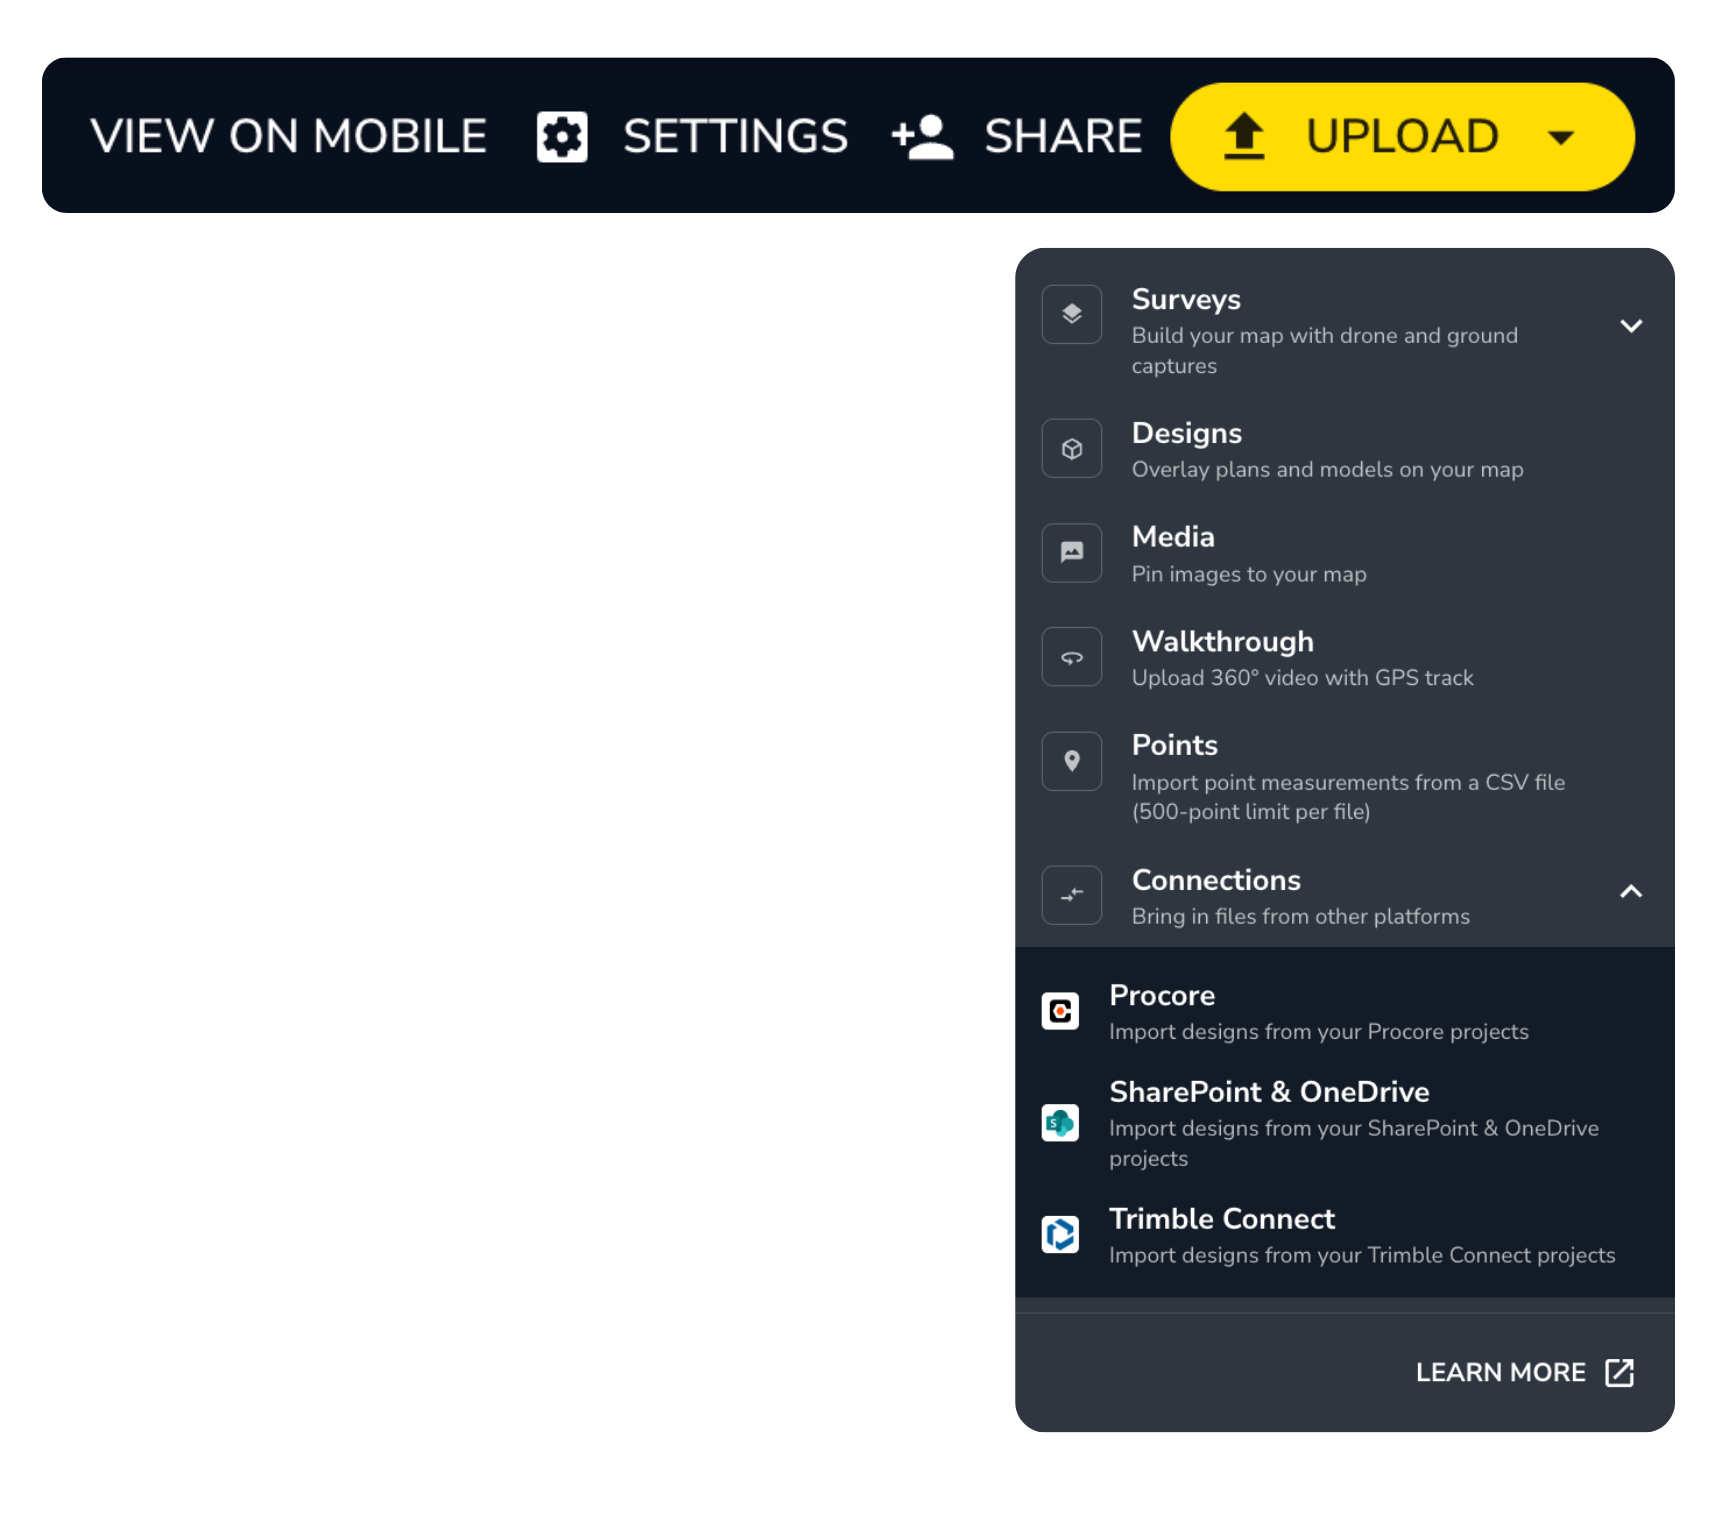Choose Walkthrough upload option
The image size is (1716, 1516).
click(x=1344, y=658)
